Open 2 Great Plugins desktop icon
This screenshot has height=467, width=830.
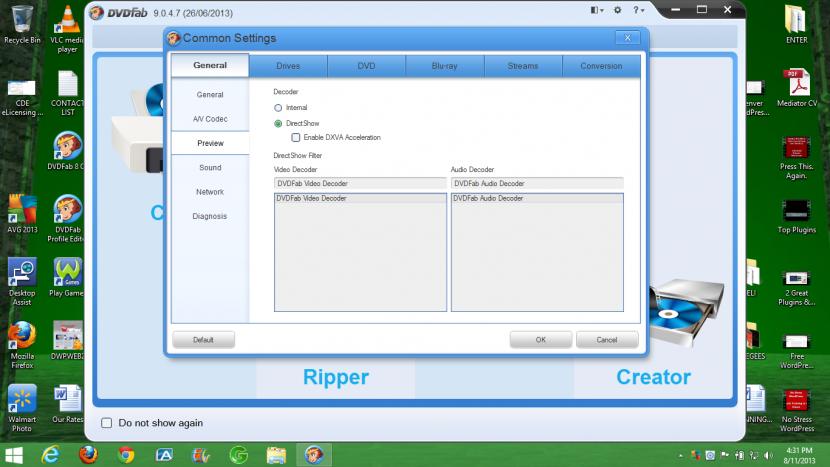(x=797, y=288)
